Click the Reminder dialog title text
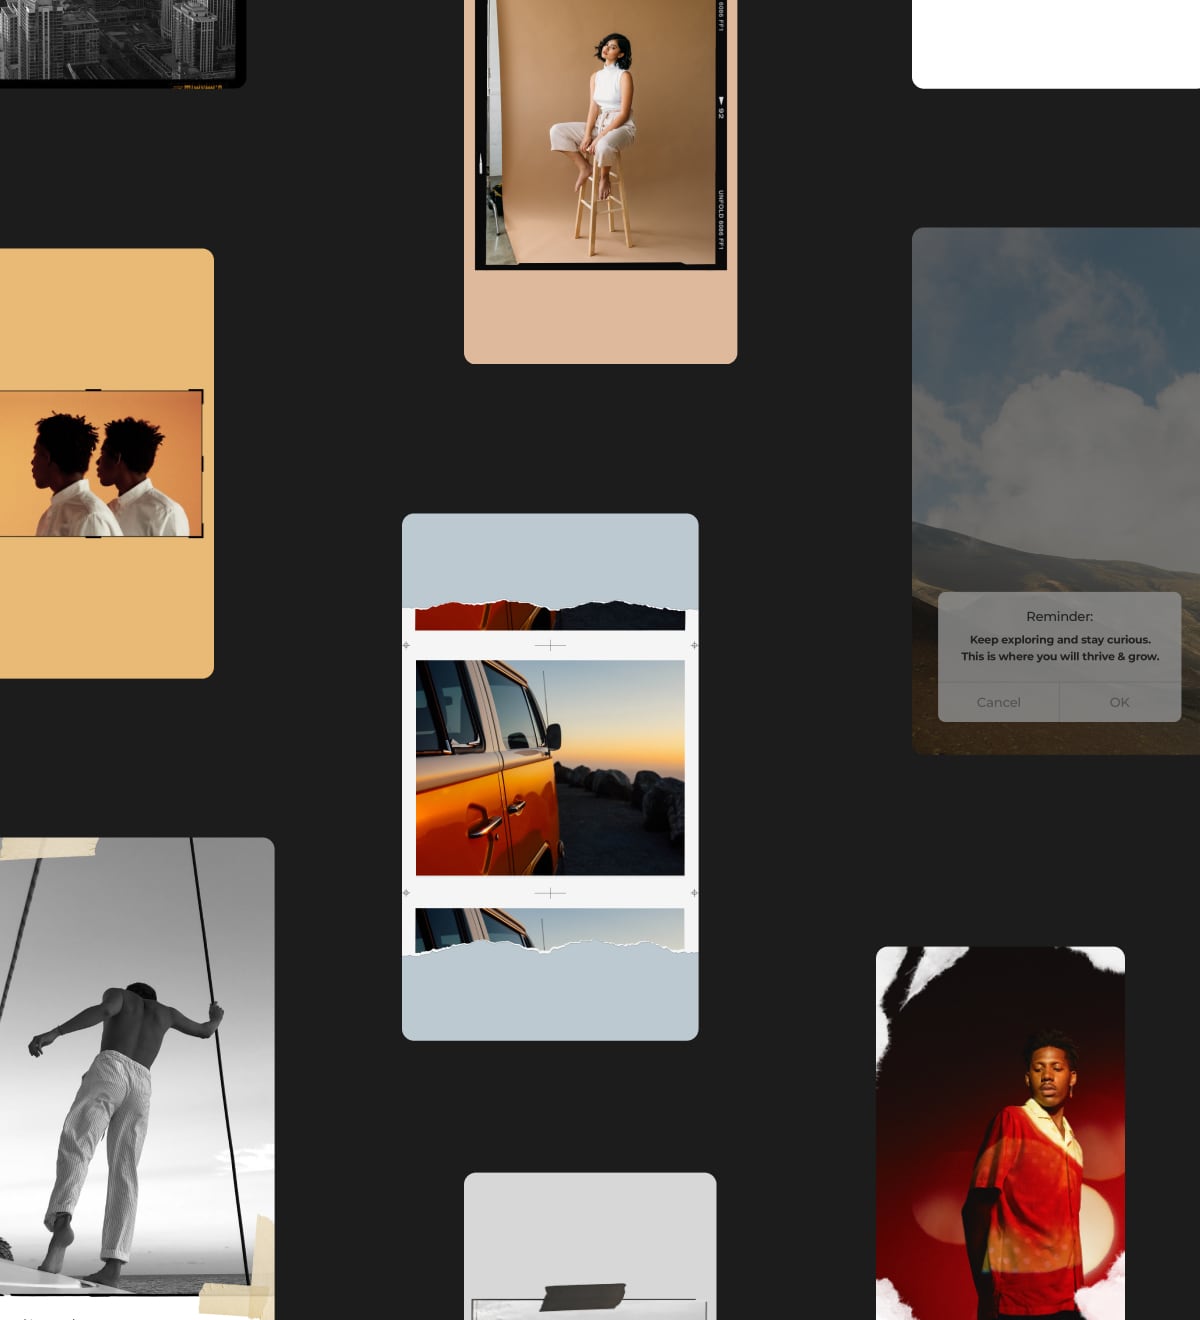This screenshot has width=1200, height=1320. [1060, 616]
